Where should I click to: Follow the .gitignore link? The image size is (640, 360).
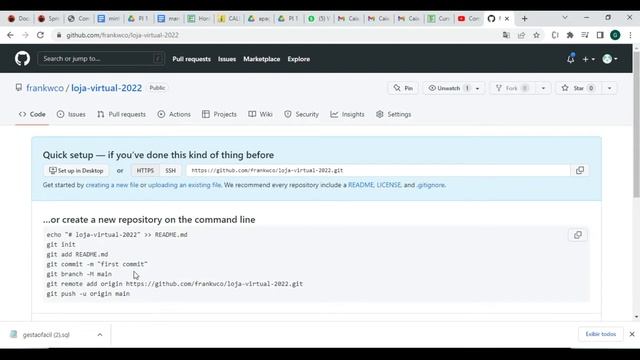click(x=431, y=185)
